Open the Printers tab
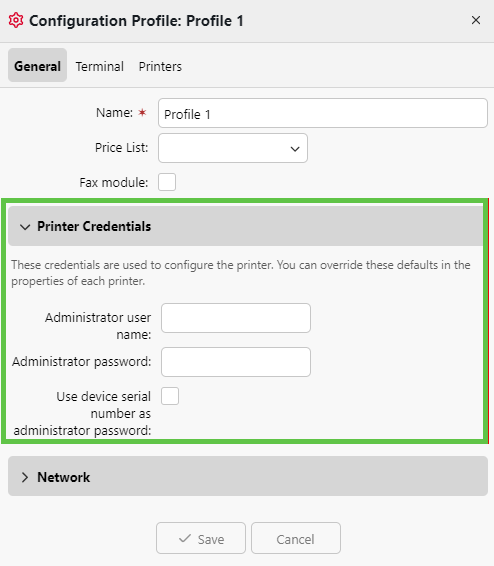 tap(160, 66)
